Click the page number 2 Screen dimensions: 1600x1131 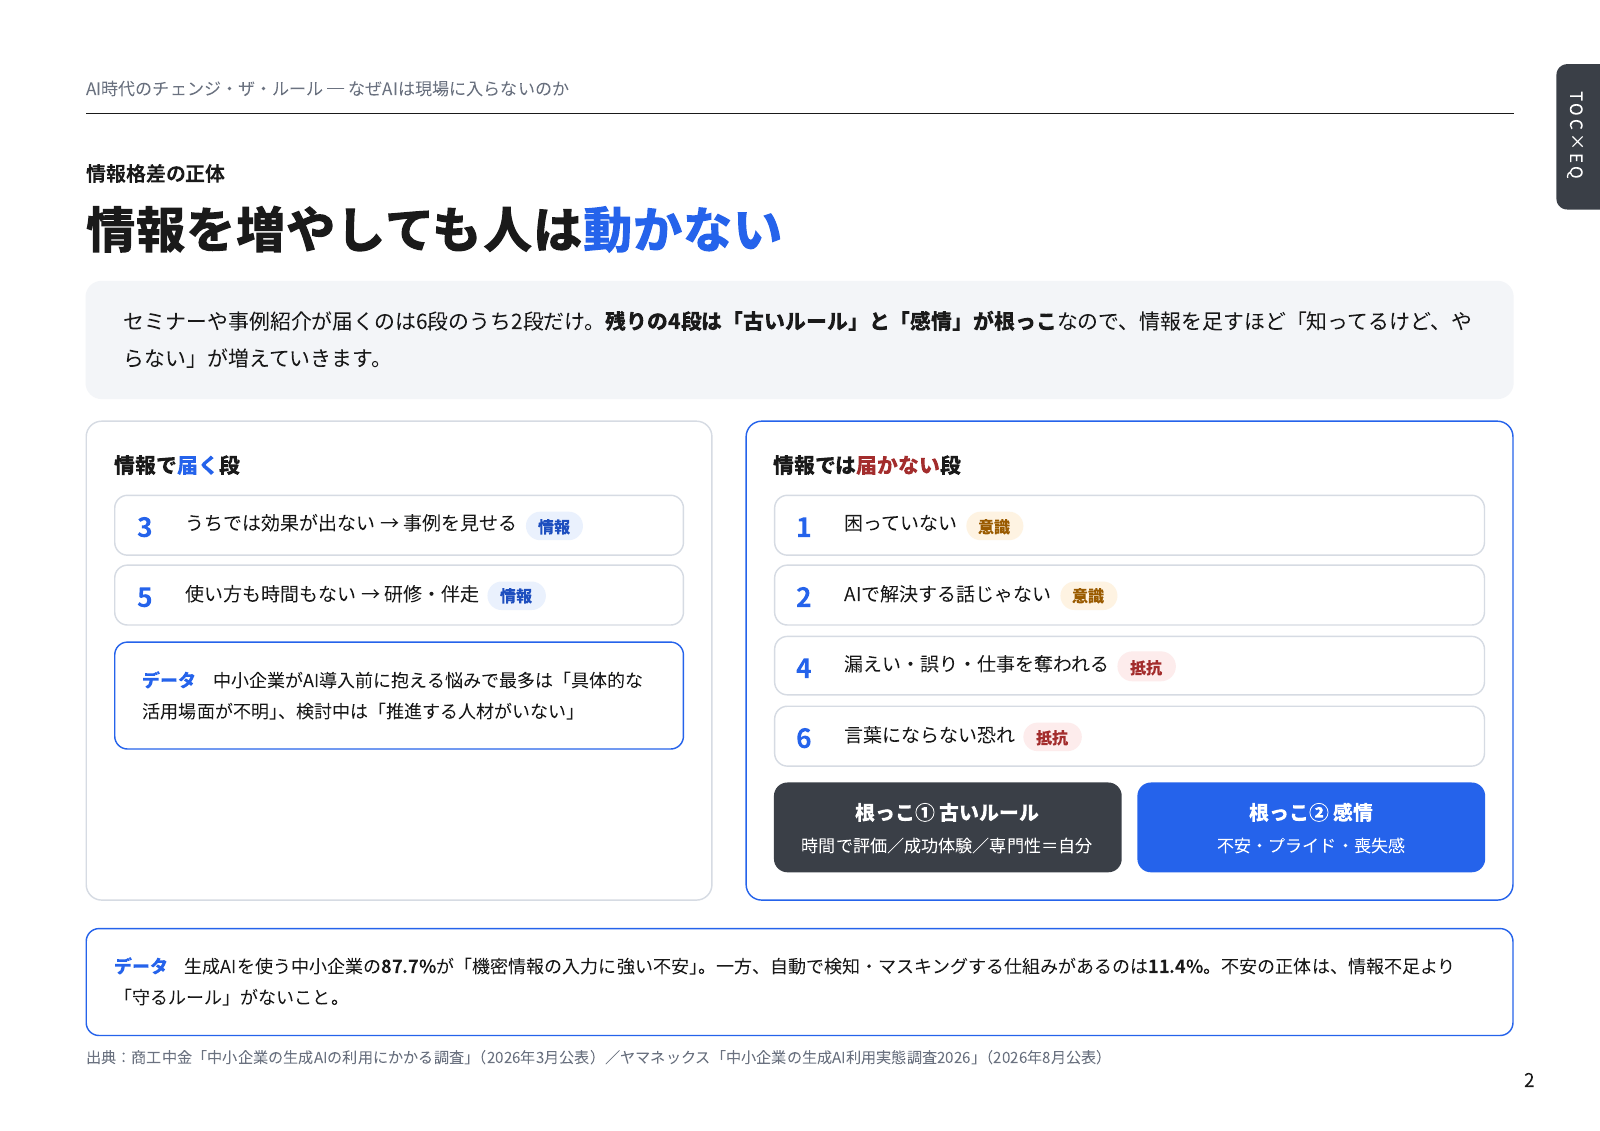(x=1528, y=1081)
